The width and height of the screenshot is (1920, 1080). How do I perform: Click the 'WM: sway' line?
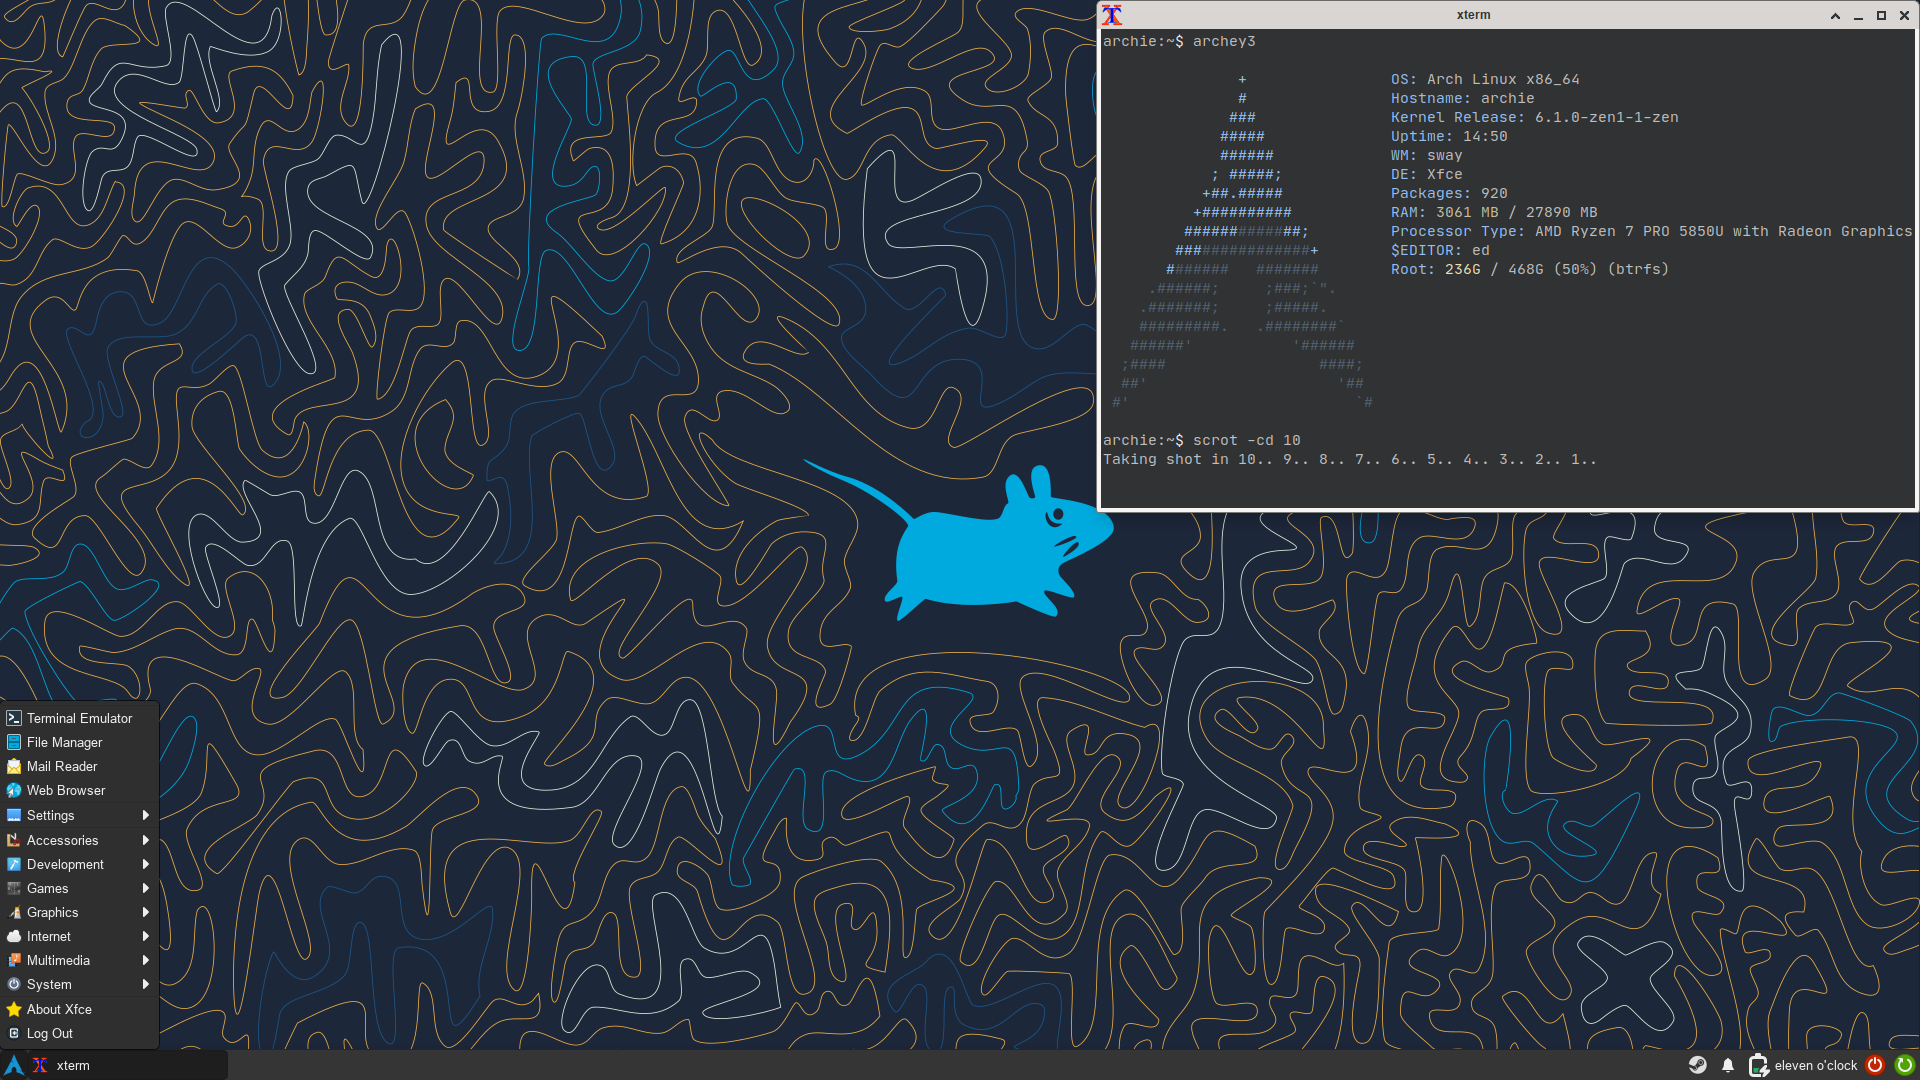[x=1426, y=155]
